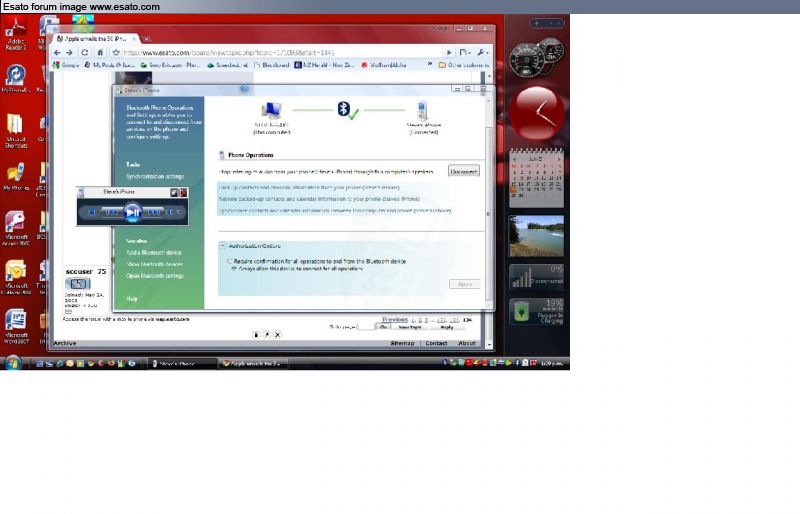Open Chrome wrench settings menu
800x514 pixels.
(x=482, y=53)
